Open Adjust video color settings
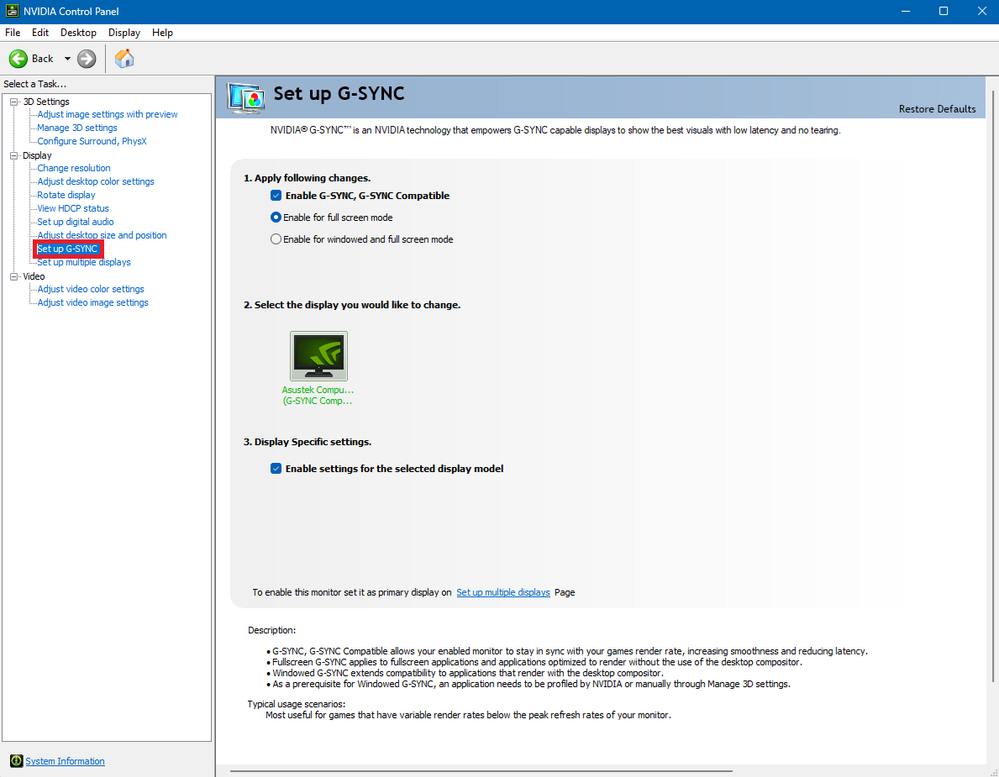Viewport: 999px width, 777px height. click(90, 289)
